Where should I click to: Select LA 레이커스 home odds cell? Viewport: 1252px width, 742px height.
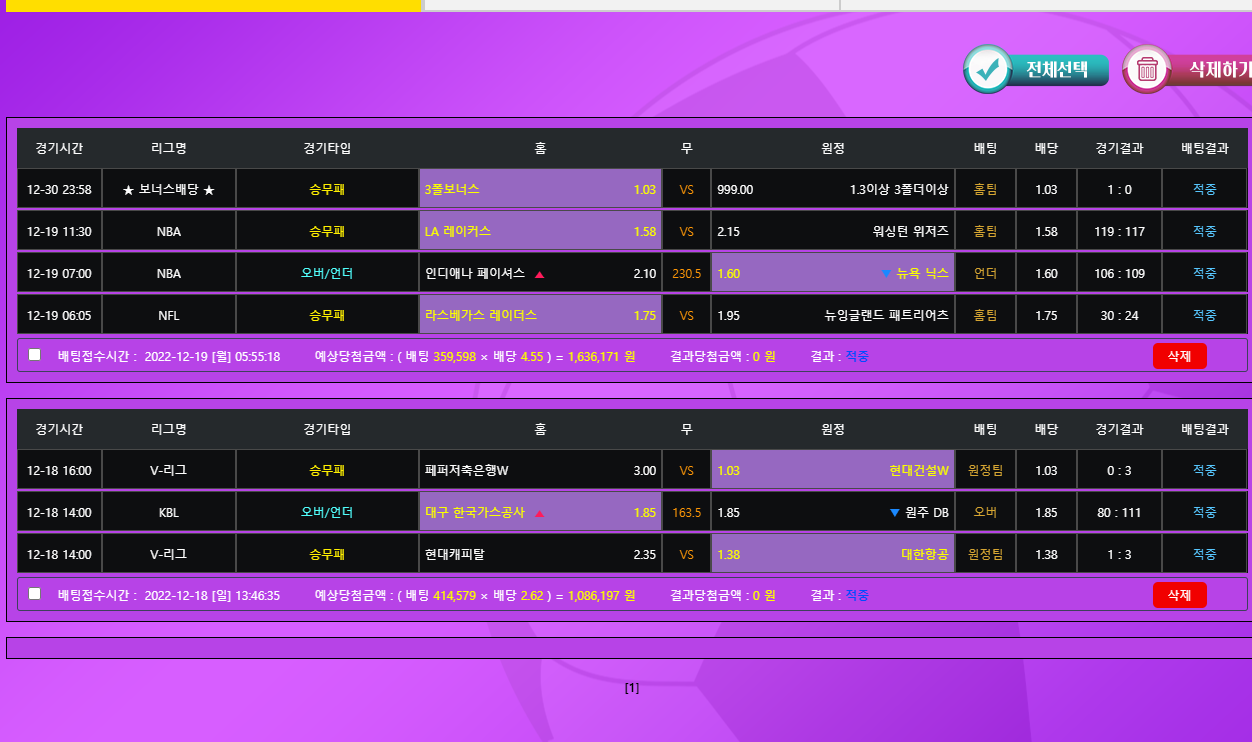pos(540,232)
